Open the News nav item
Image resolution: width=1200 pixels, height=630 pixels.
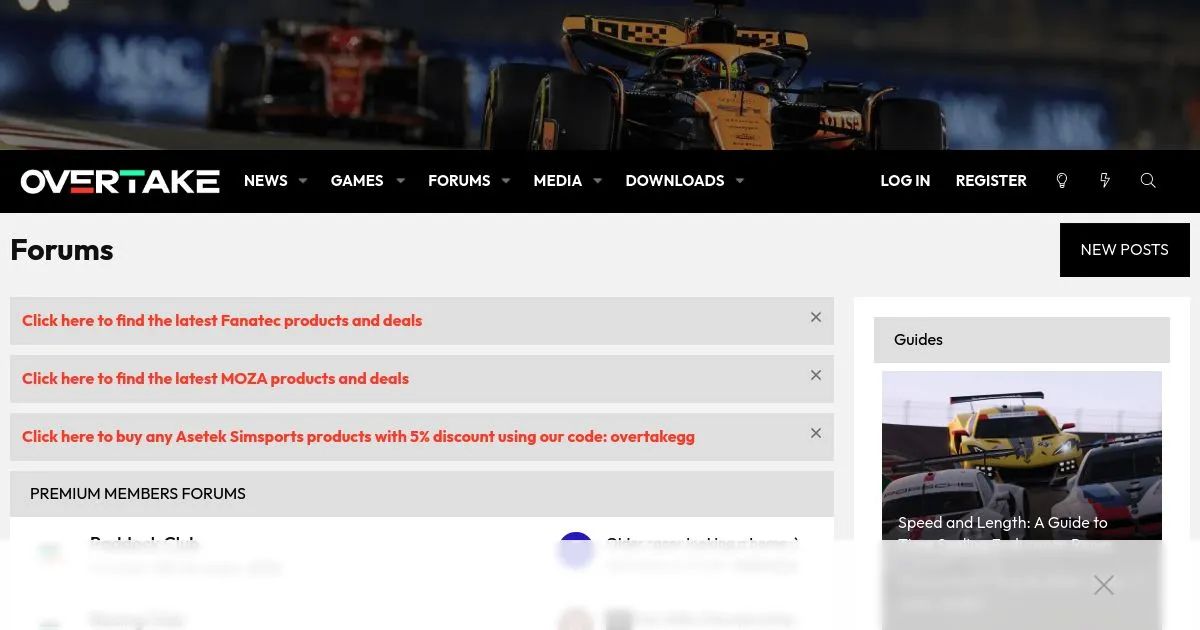click(x=266, y=181)
